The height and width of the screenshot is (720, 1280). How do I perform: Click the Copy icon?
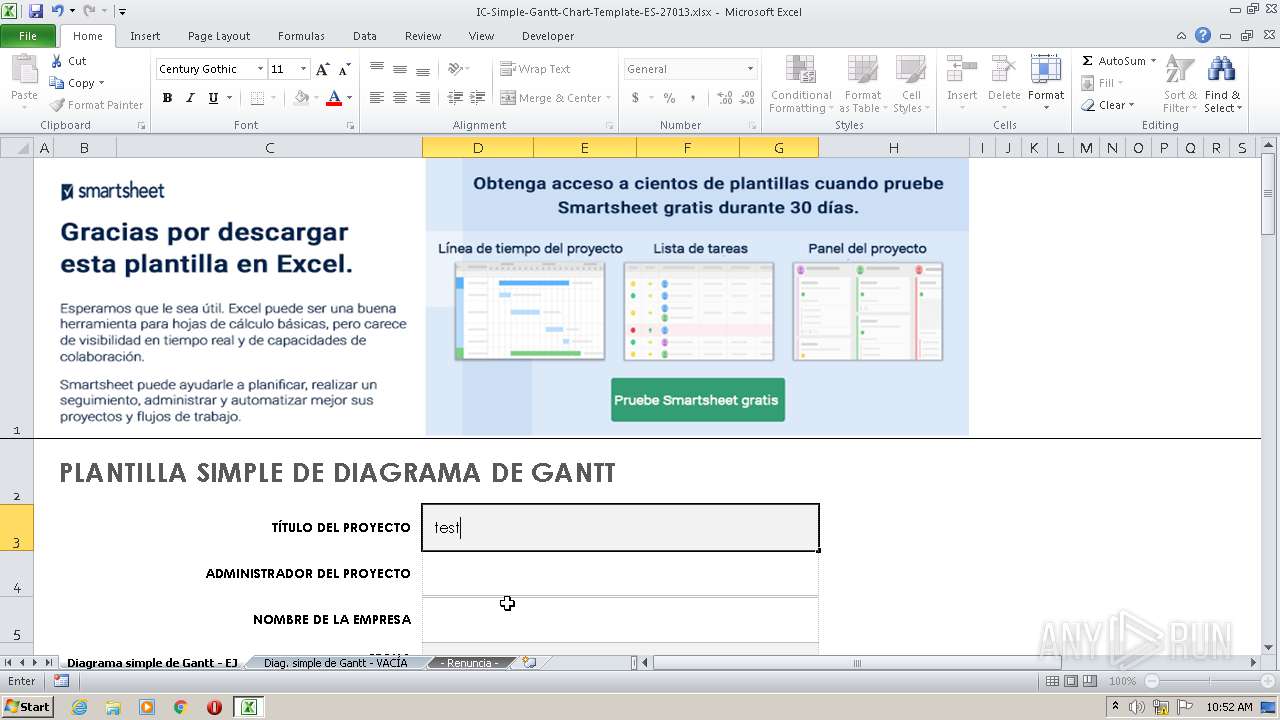point(57,83)
